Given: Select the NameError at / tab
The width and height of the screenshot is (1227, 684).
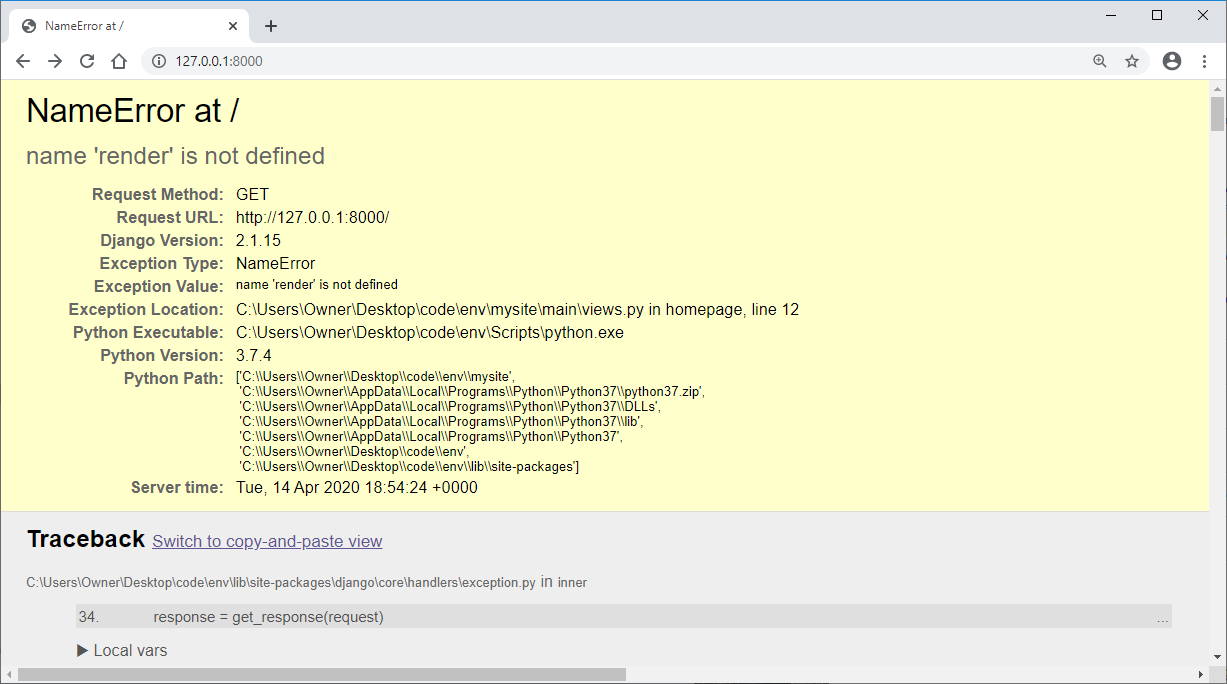Looking at the screenshot, I should 130,26.
